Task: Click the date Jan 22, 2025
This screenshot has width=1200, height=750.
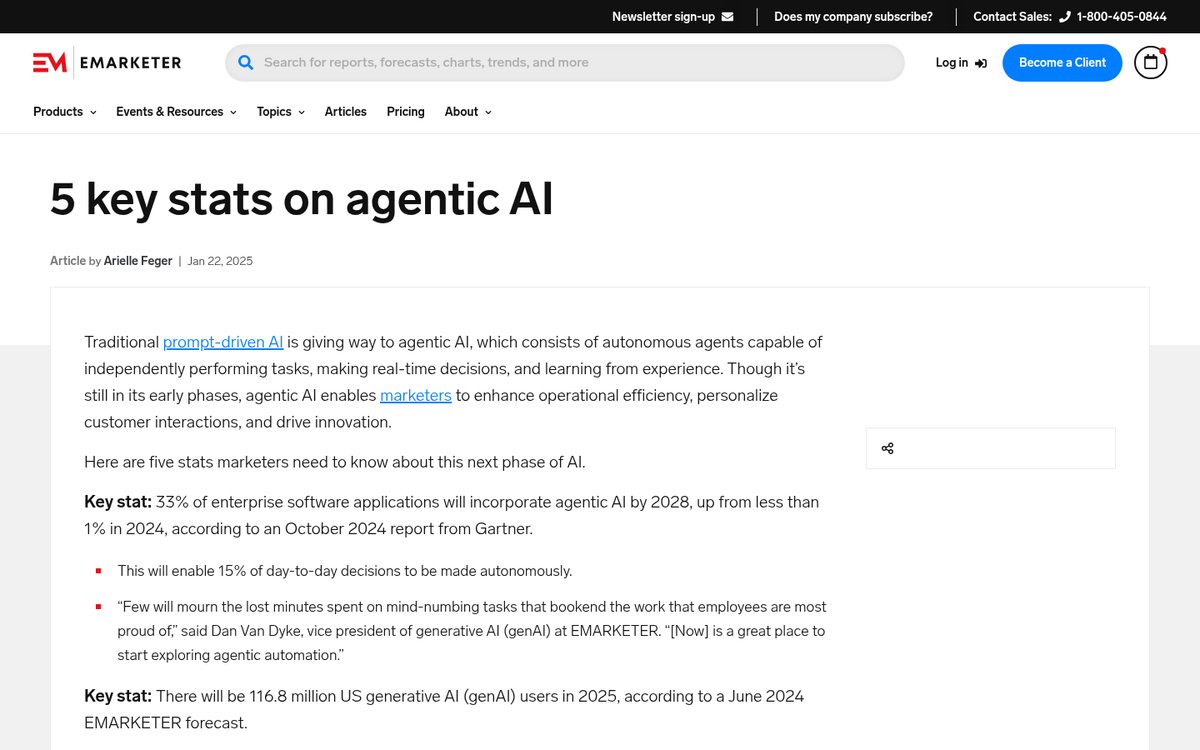Action: (220, 261)
